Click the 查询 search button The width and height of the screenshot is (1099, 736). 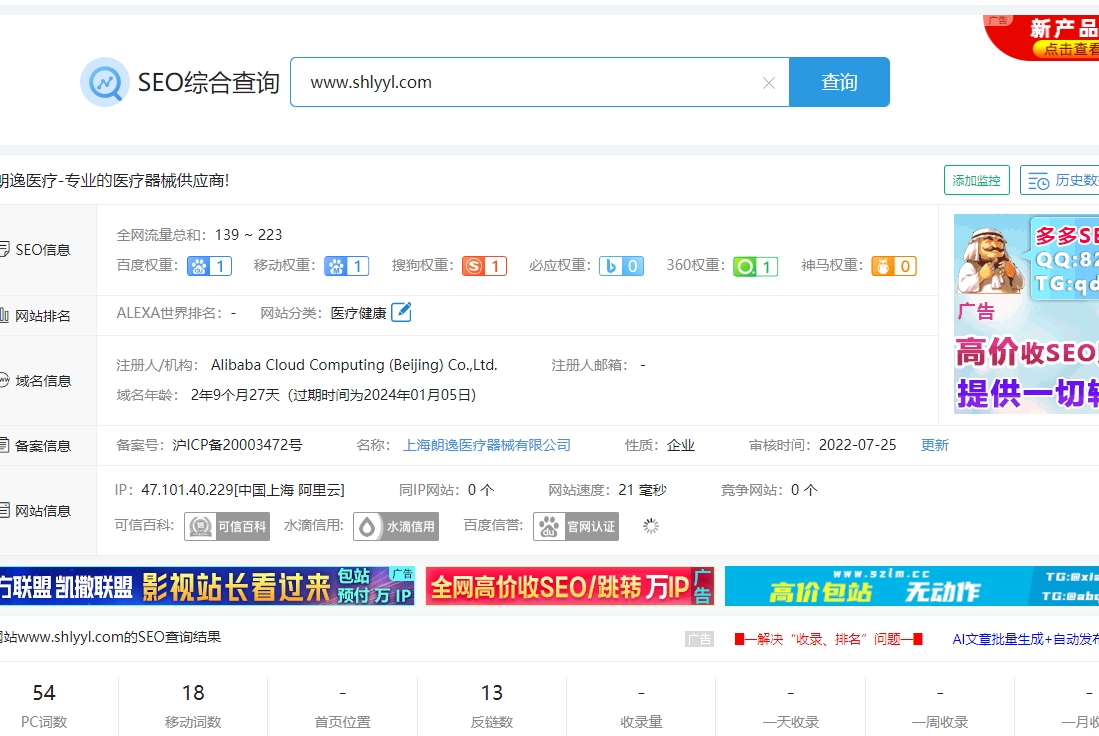coord(839,82)
